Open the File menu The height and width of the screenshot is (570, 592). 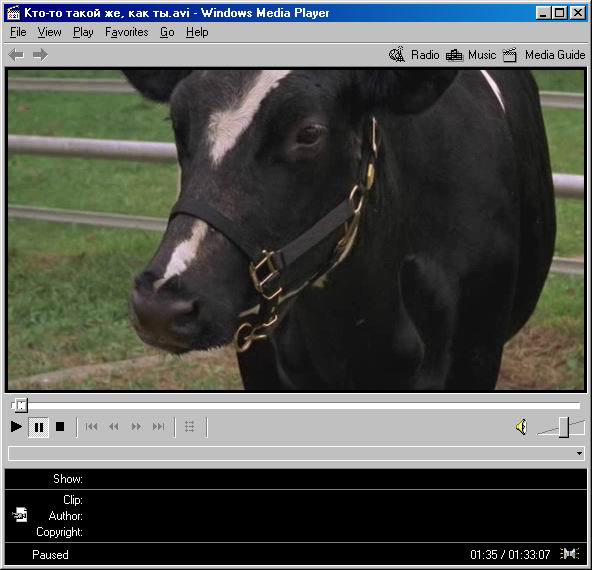(18, 32)
